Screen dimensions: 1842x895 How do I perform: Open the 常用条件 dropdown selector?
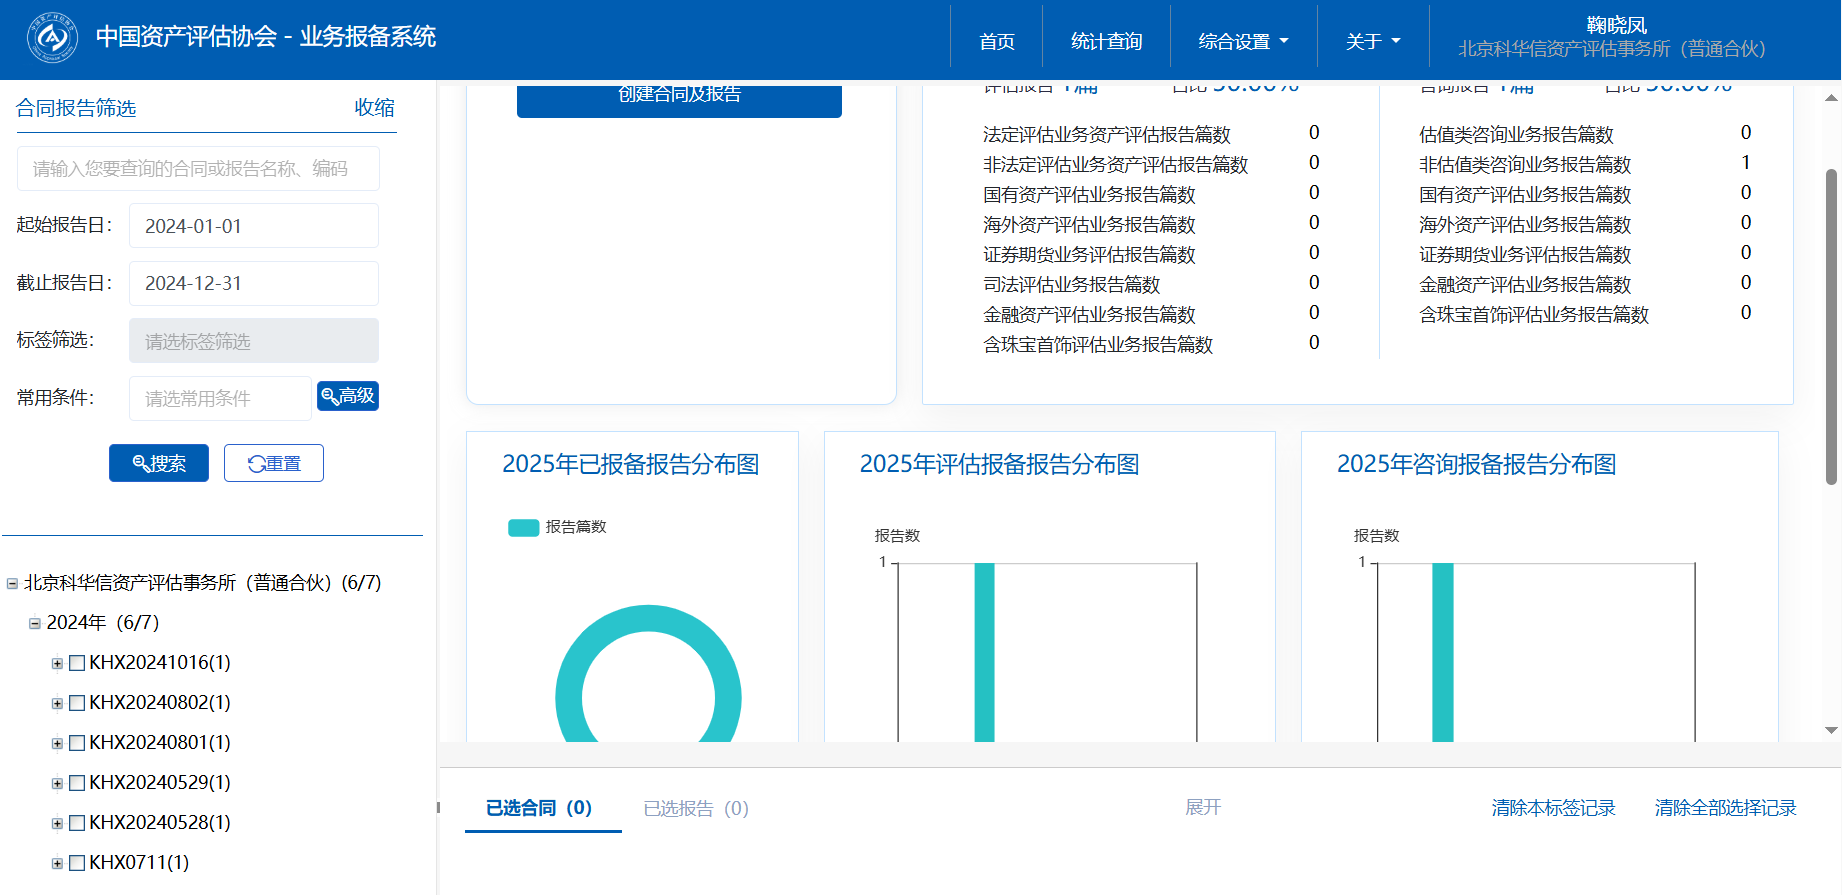tap(220, 399)
